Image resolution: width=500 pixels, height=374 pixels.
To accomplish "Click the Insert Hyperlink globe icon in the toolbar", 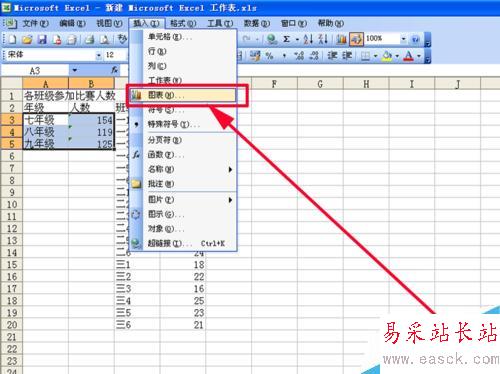I will (x=272, y=39).
